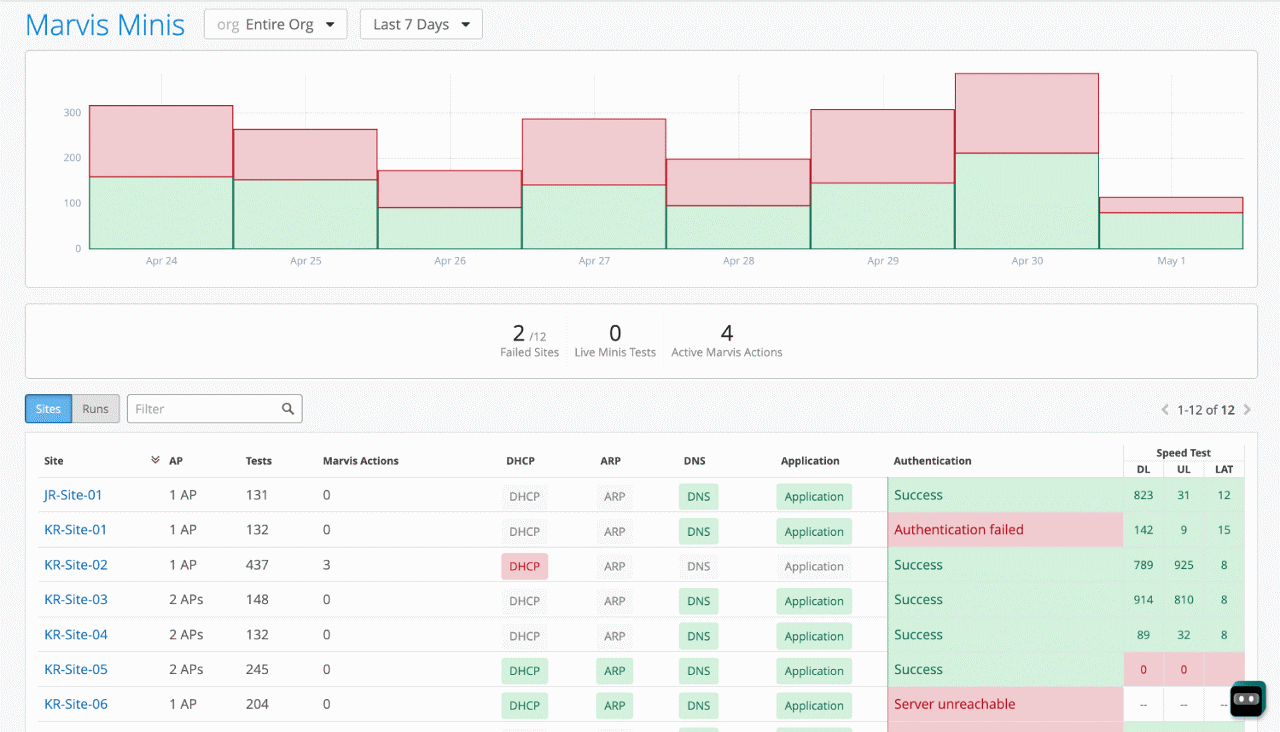
Task: Open the Entire Org scope selector
Action: (x=275, y=23)
